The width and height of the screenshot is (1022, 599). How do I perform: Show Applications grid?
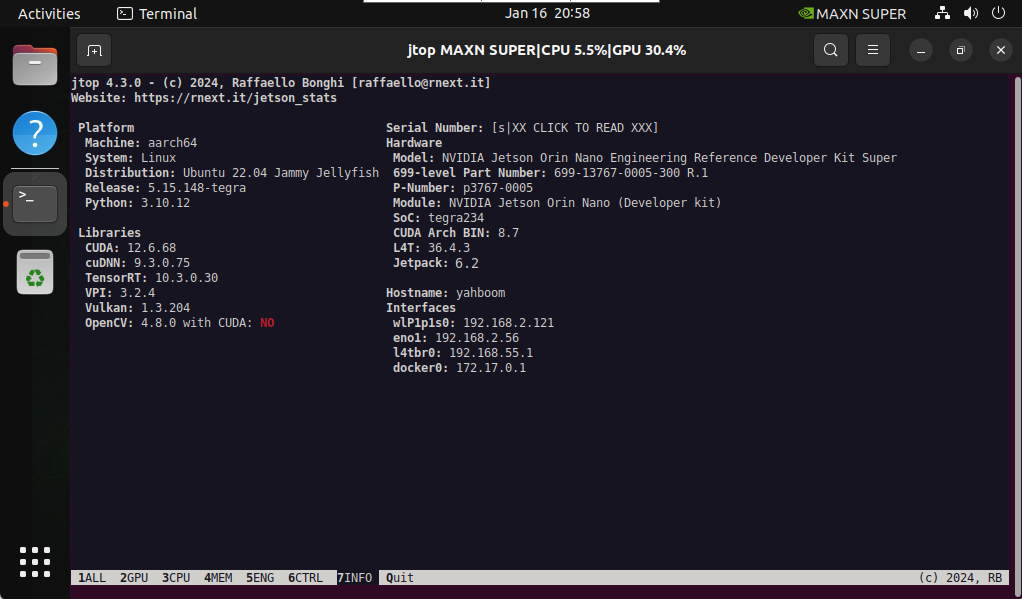pos(35,562)
